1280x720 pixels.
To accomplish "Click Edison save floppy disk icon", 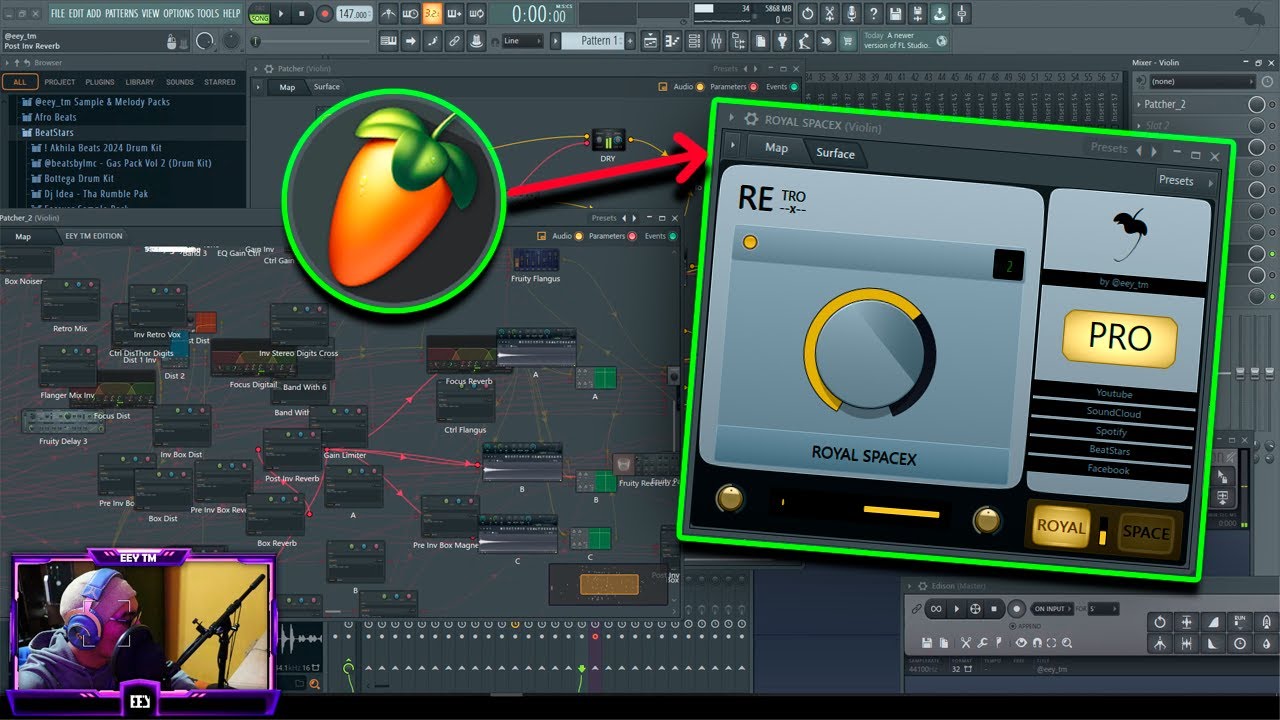I will coord(927,643).
